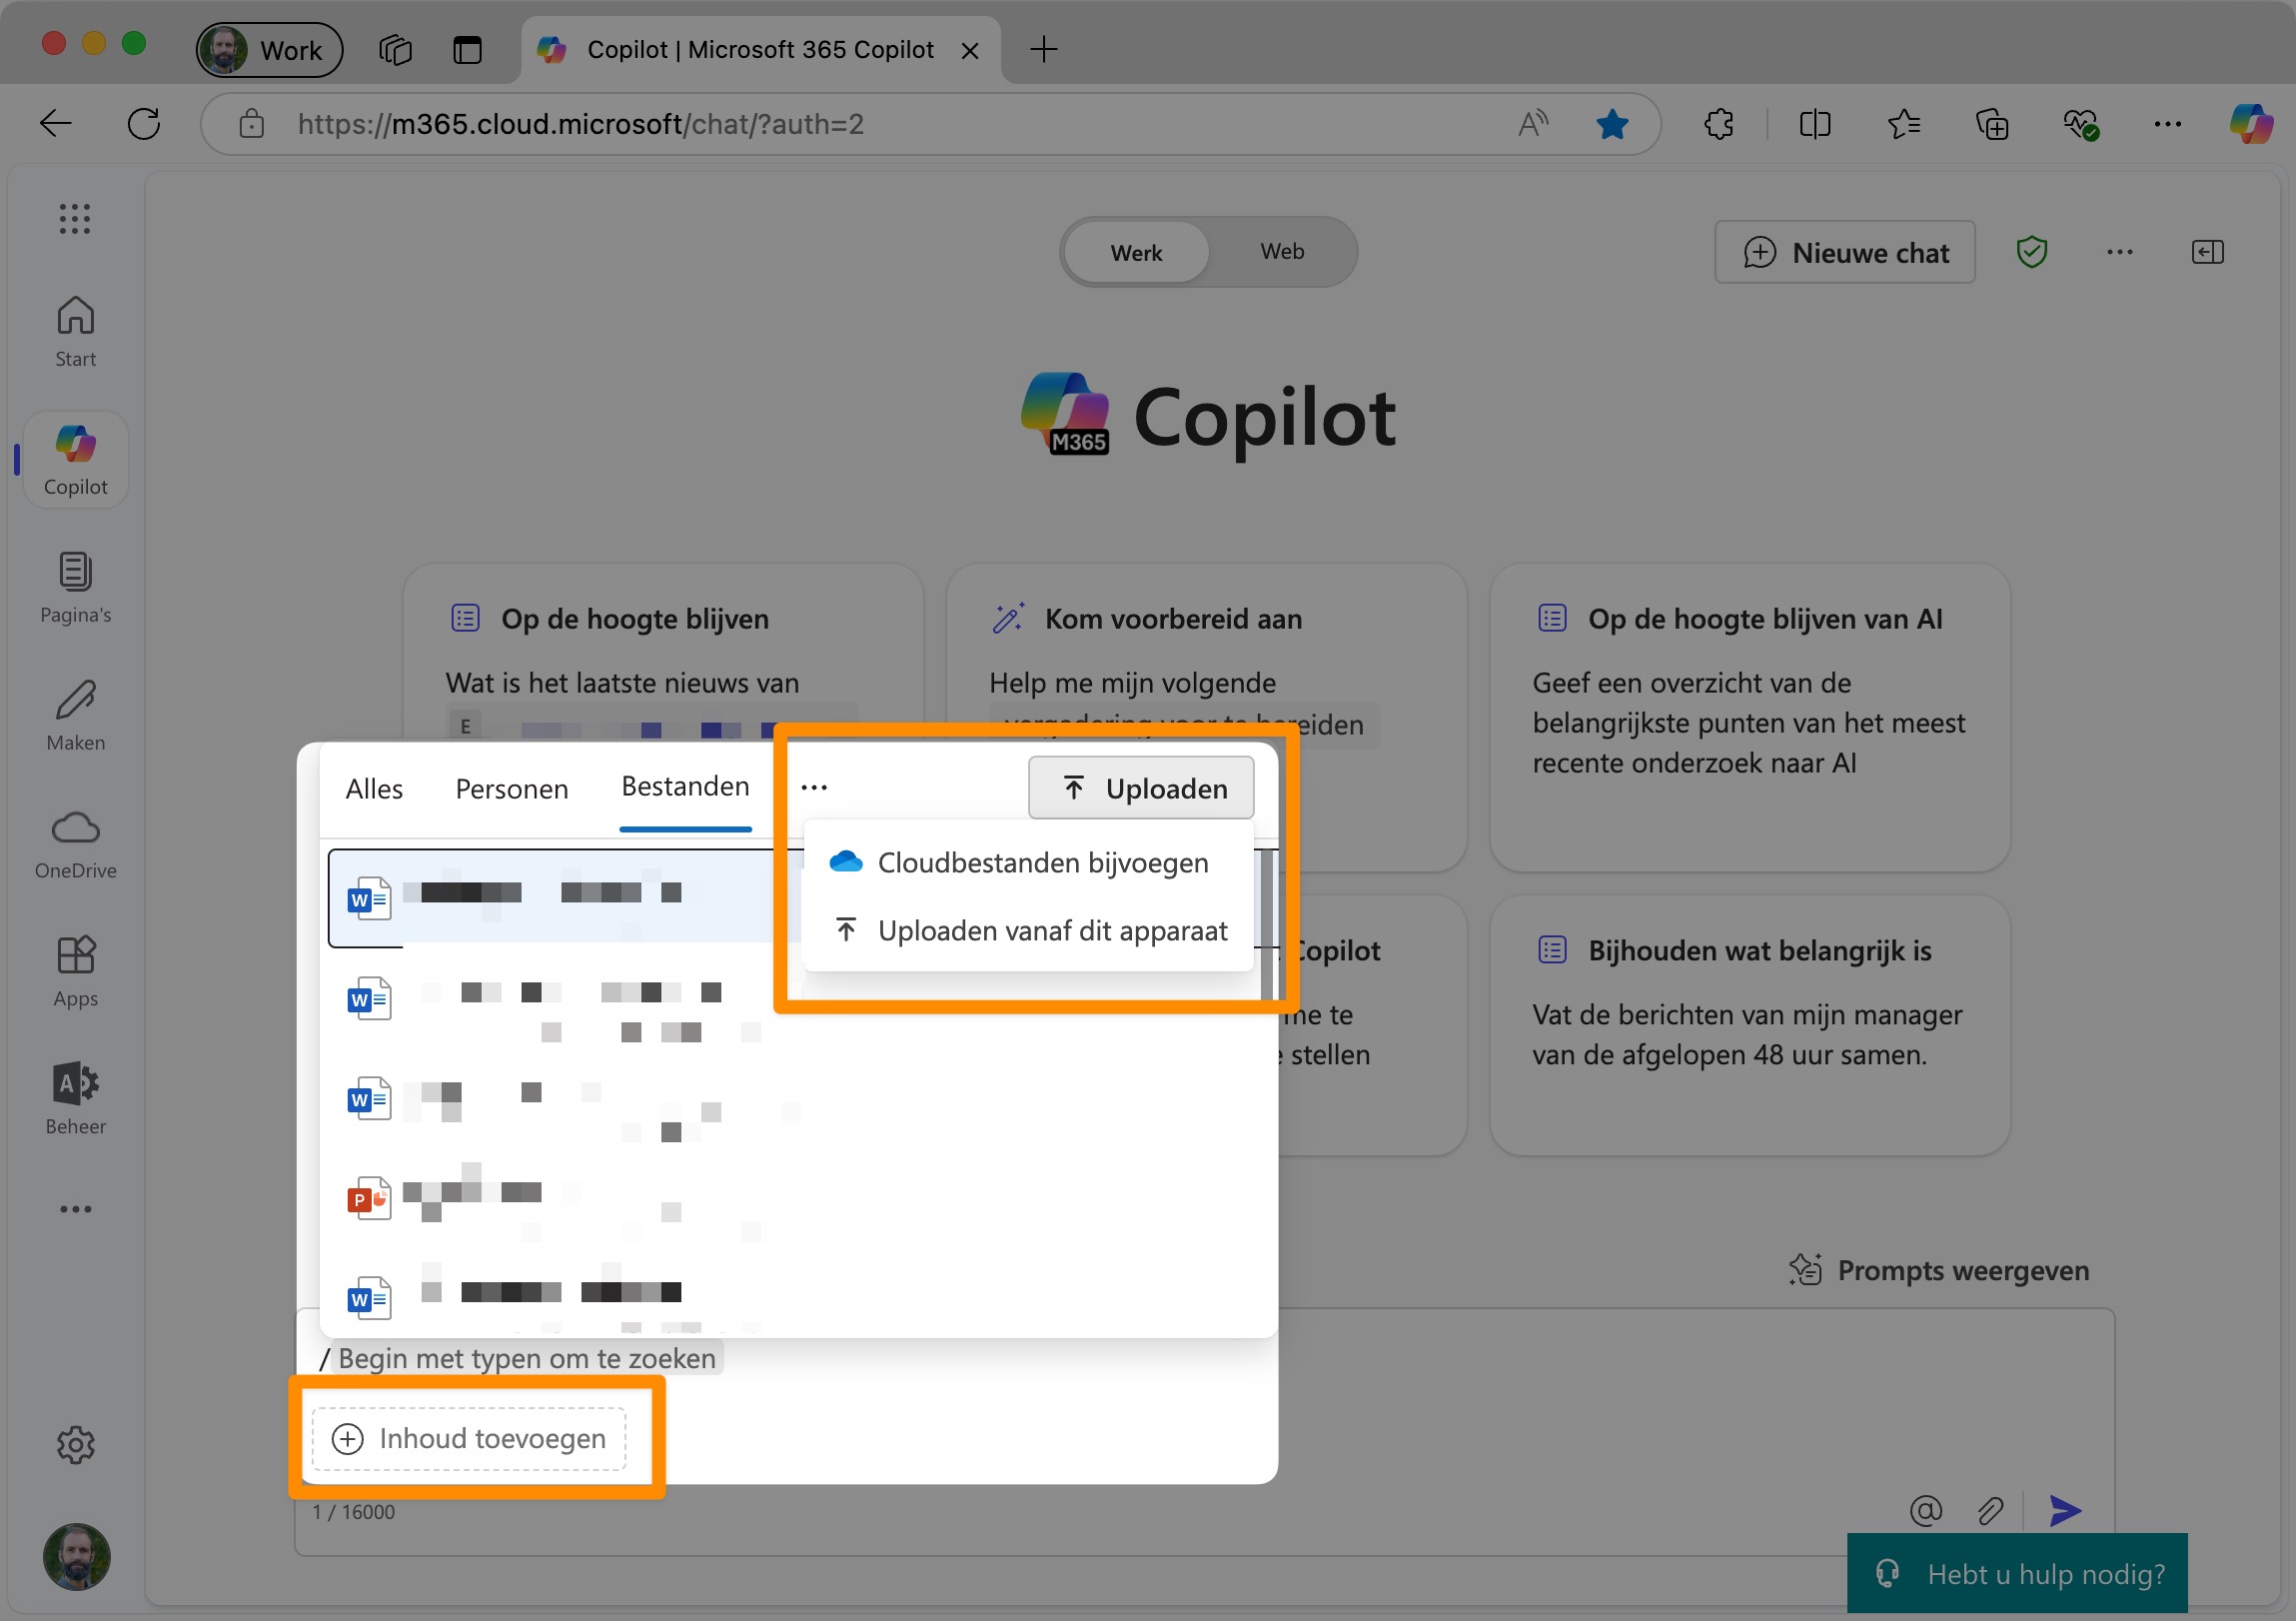This screenshot has width=2296, height=1621.
Task: Open Op de hoogte blijven van AI card
Action: [x=1750, y=718]
